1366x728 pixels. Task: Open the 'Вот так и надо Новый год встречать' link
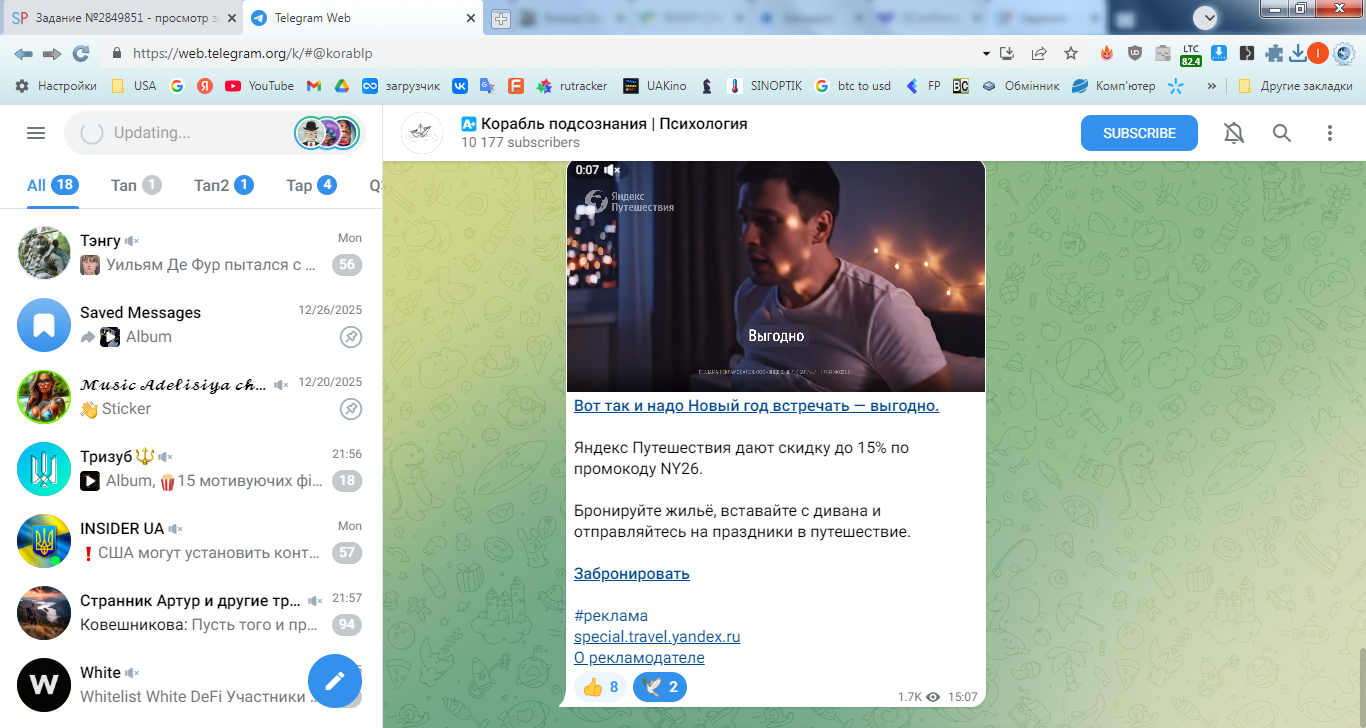point(756,406)
